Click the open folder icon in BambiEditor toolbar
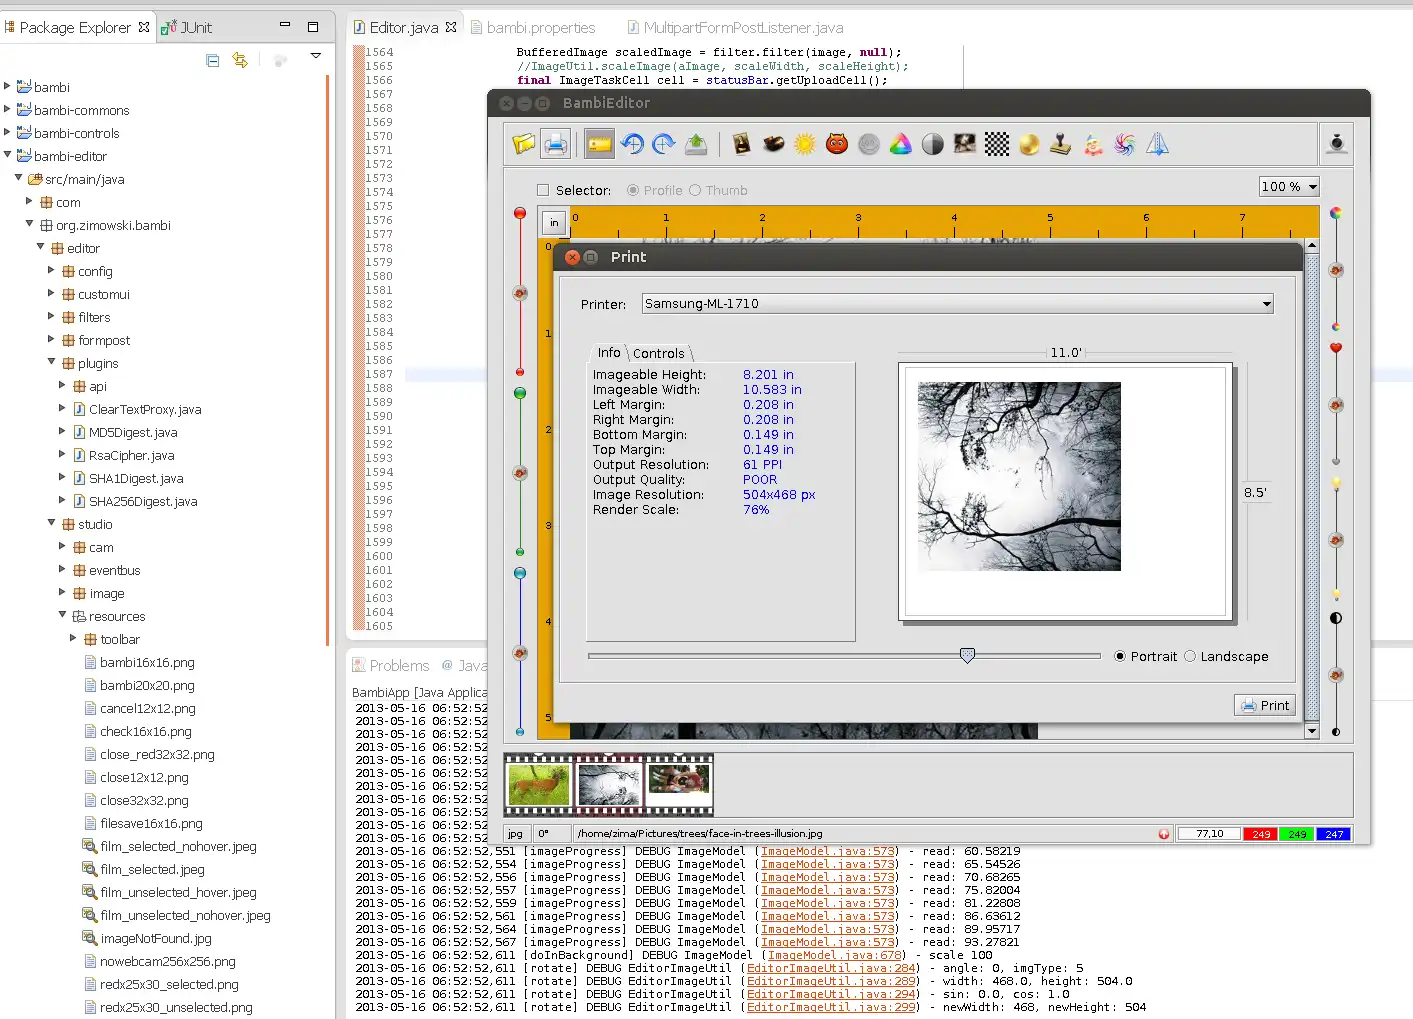Image resolution: width=1413 pixels, height=1019 pixels. pos(524,144)
